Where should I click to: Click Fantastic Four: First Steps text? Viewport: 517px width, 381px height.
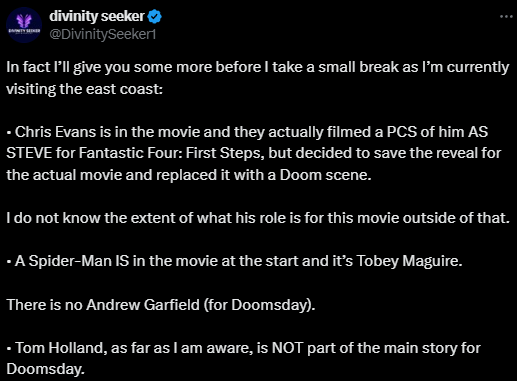point(171,153)
